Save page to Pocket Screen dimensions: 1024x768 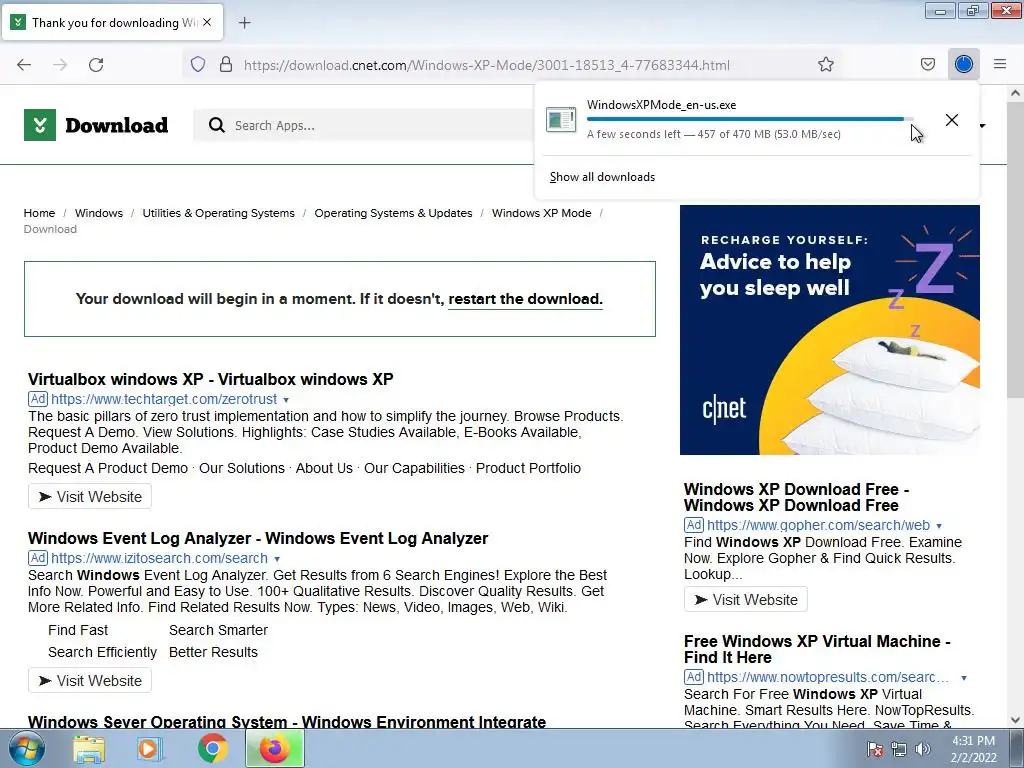[x=927, y=64]
